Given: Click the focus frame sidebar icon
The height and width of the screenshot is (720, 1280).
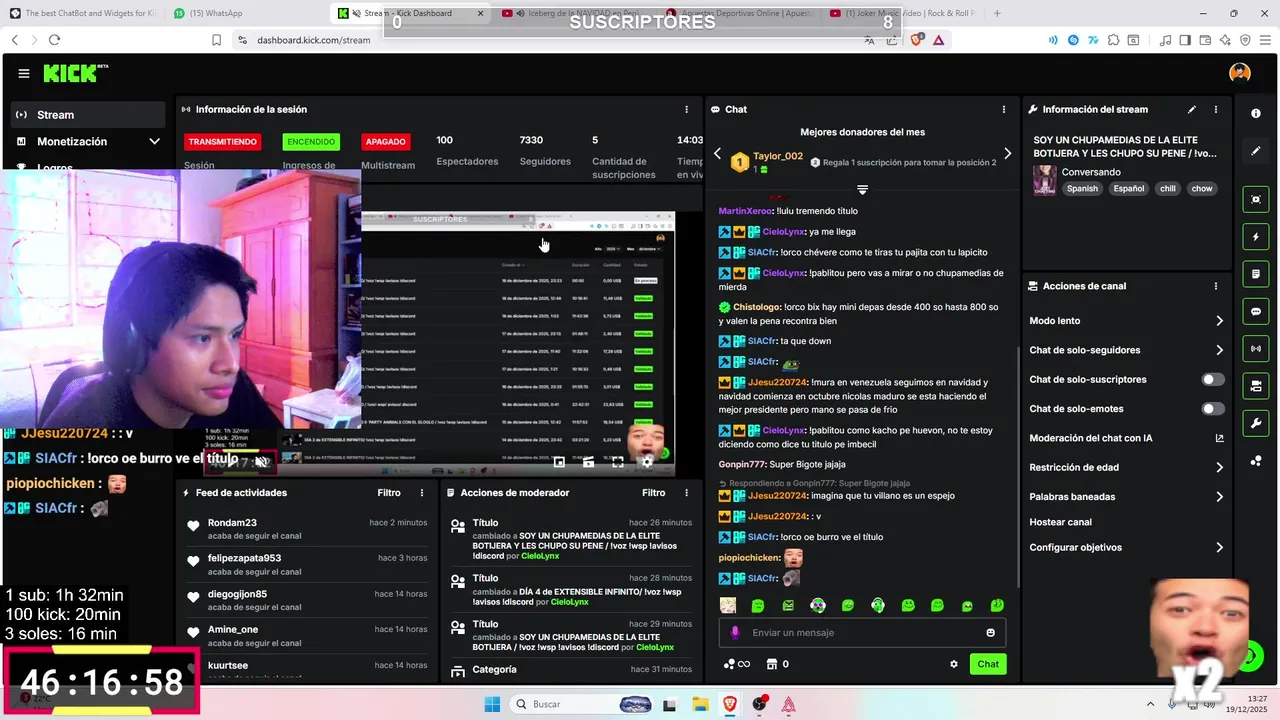Looking at the screenshot, I should tap(1256, 199).
